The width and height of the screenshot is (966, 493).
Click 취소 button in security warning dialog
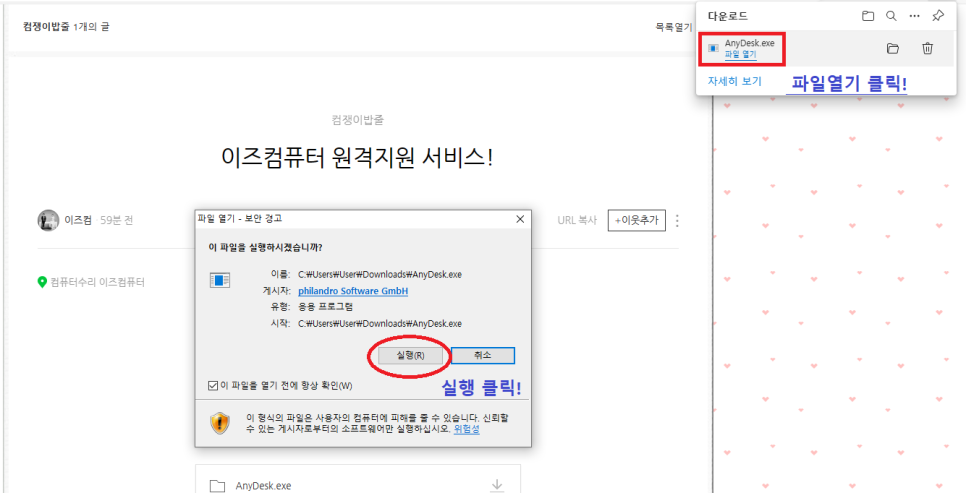(x=483, y=356)
